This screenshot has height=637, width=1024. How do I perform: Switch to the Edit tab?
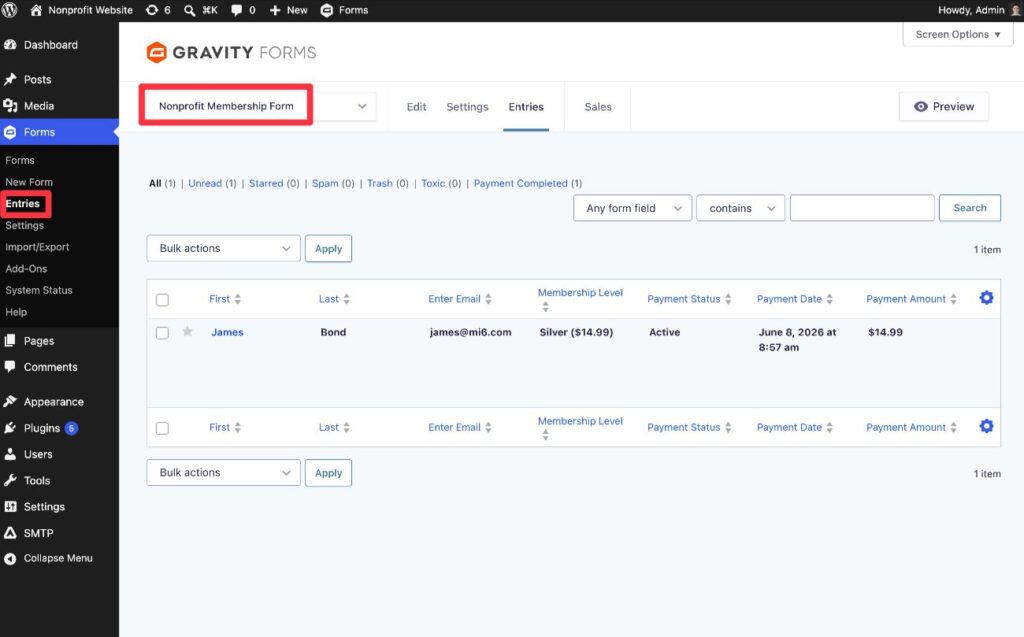[416, 106]
